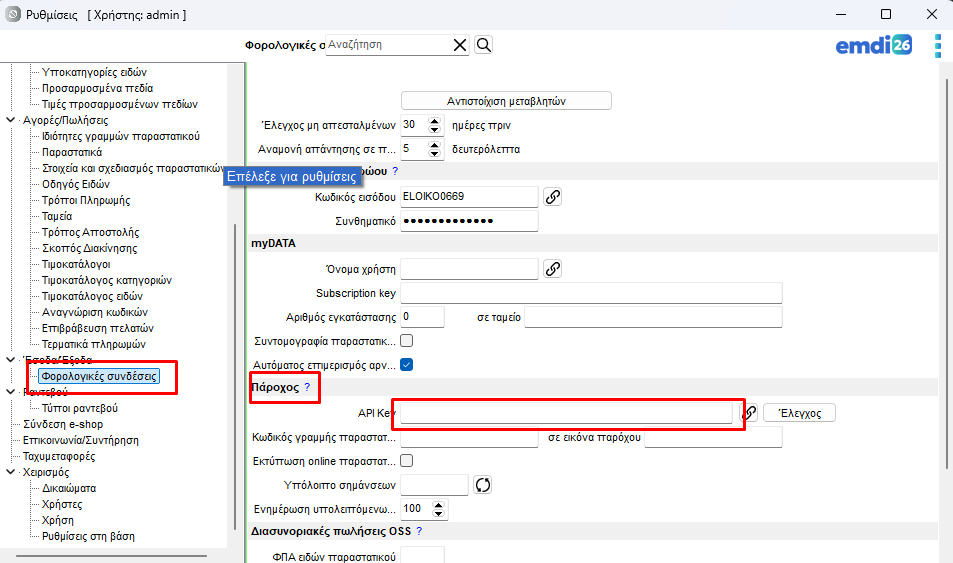Click link icon next to API Key field
Viewport: 953px width, 563px height.
pos(748,412)
